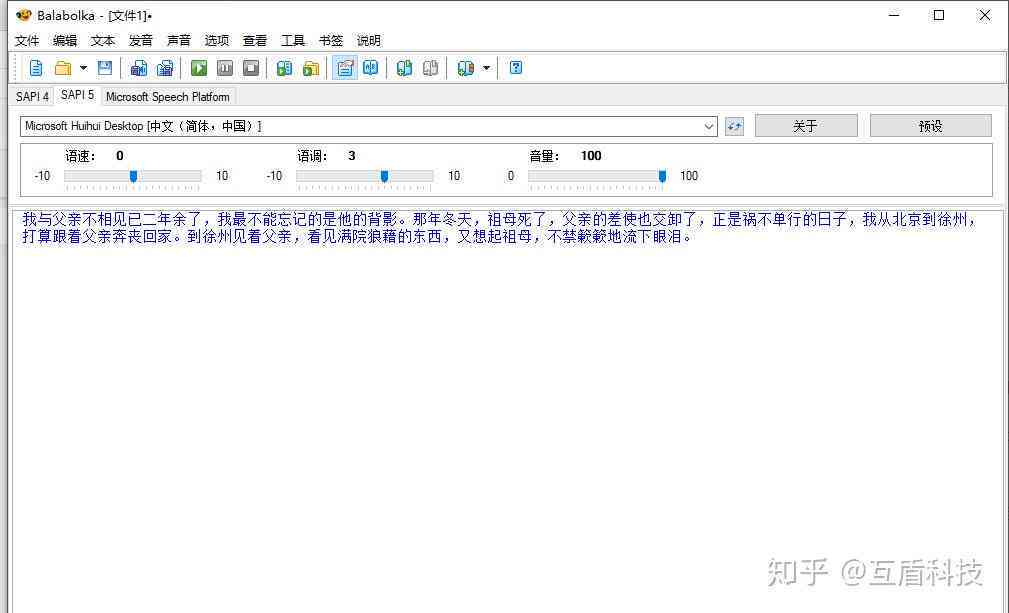Screen dimensions: 1009x613
Task: Open the 文本 menu
Action: tap(103, 41)
